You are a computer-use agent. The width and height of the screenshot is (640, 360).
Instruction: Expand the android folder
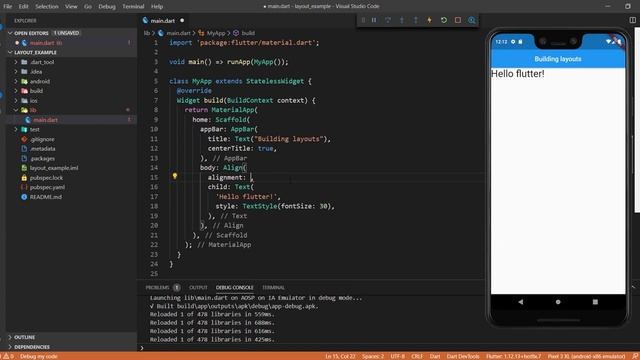coord(40,81)
